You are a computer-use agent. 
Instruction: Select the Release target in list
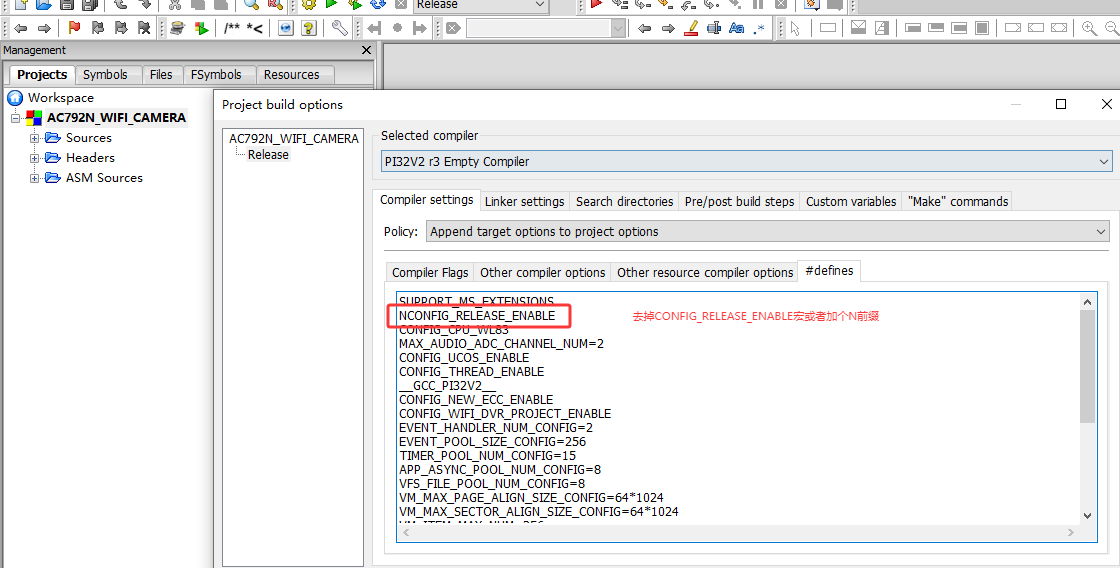(268, 154)
